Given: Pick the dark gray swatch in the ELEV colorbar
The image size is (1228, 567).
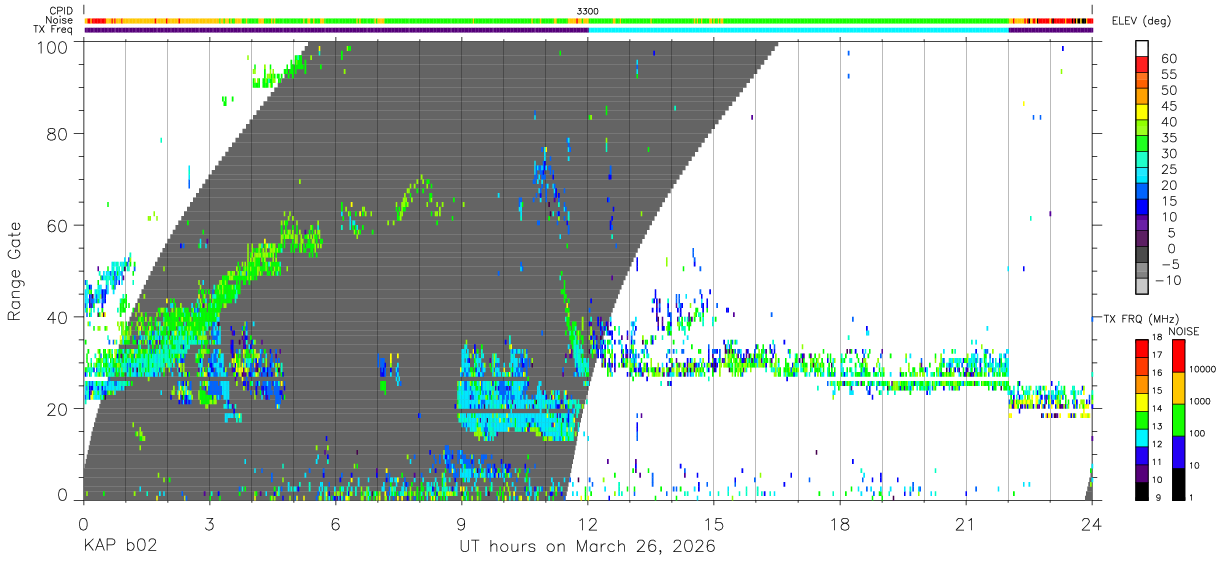Looking at the screenshot, I should tap(1142, 255).
